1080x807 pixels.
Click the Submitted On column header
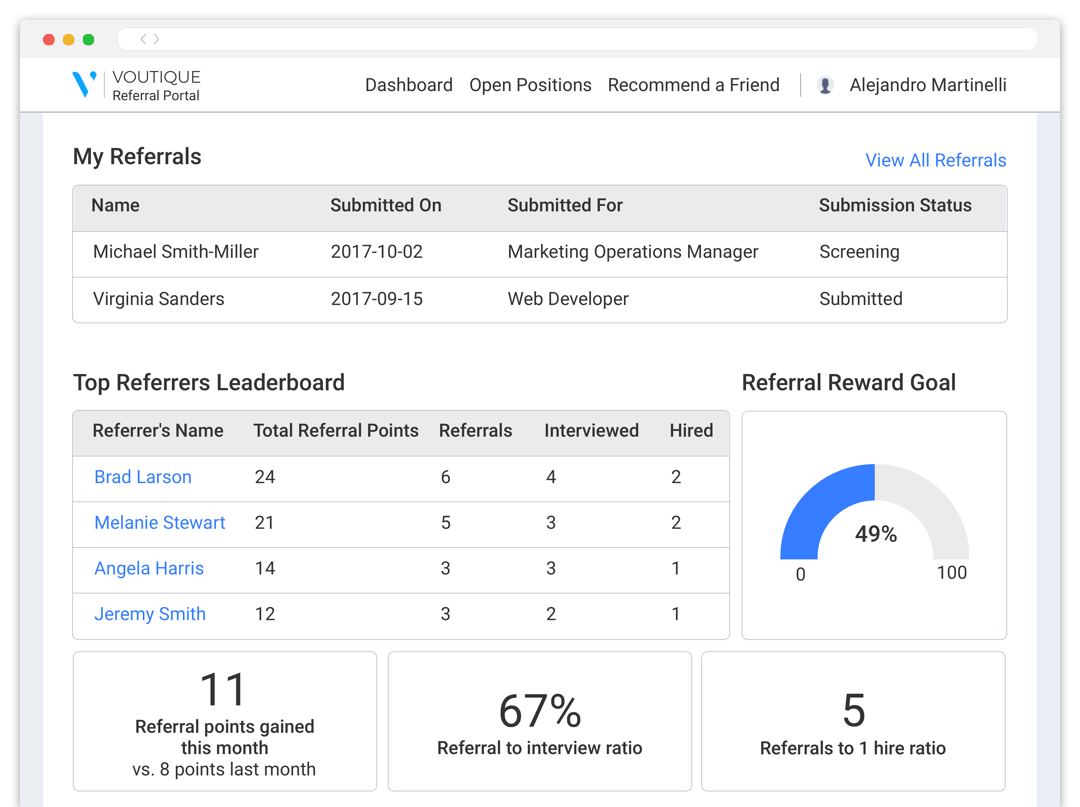coord(386,205)
